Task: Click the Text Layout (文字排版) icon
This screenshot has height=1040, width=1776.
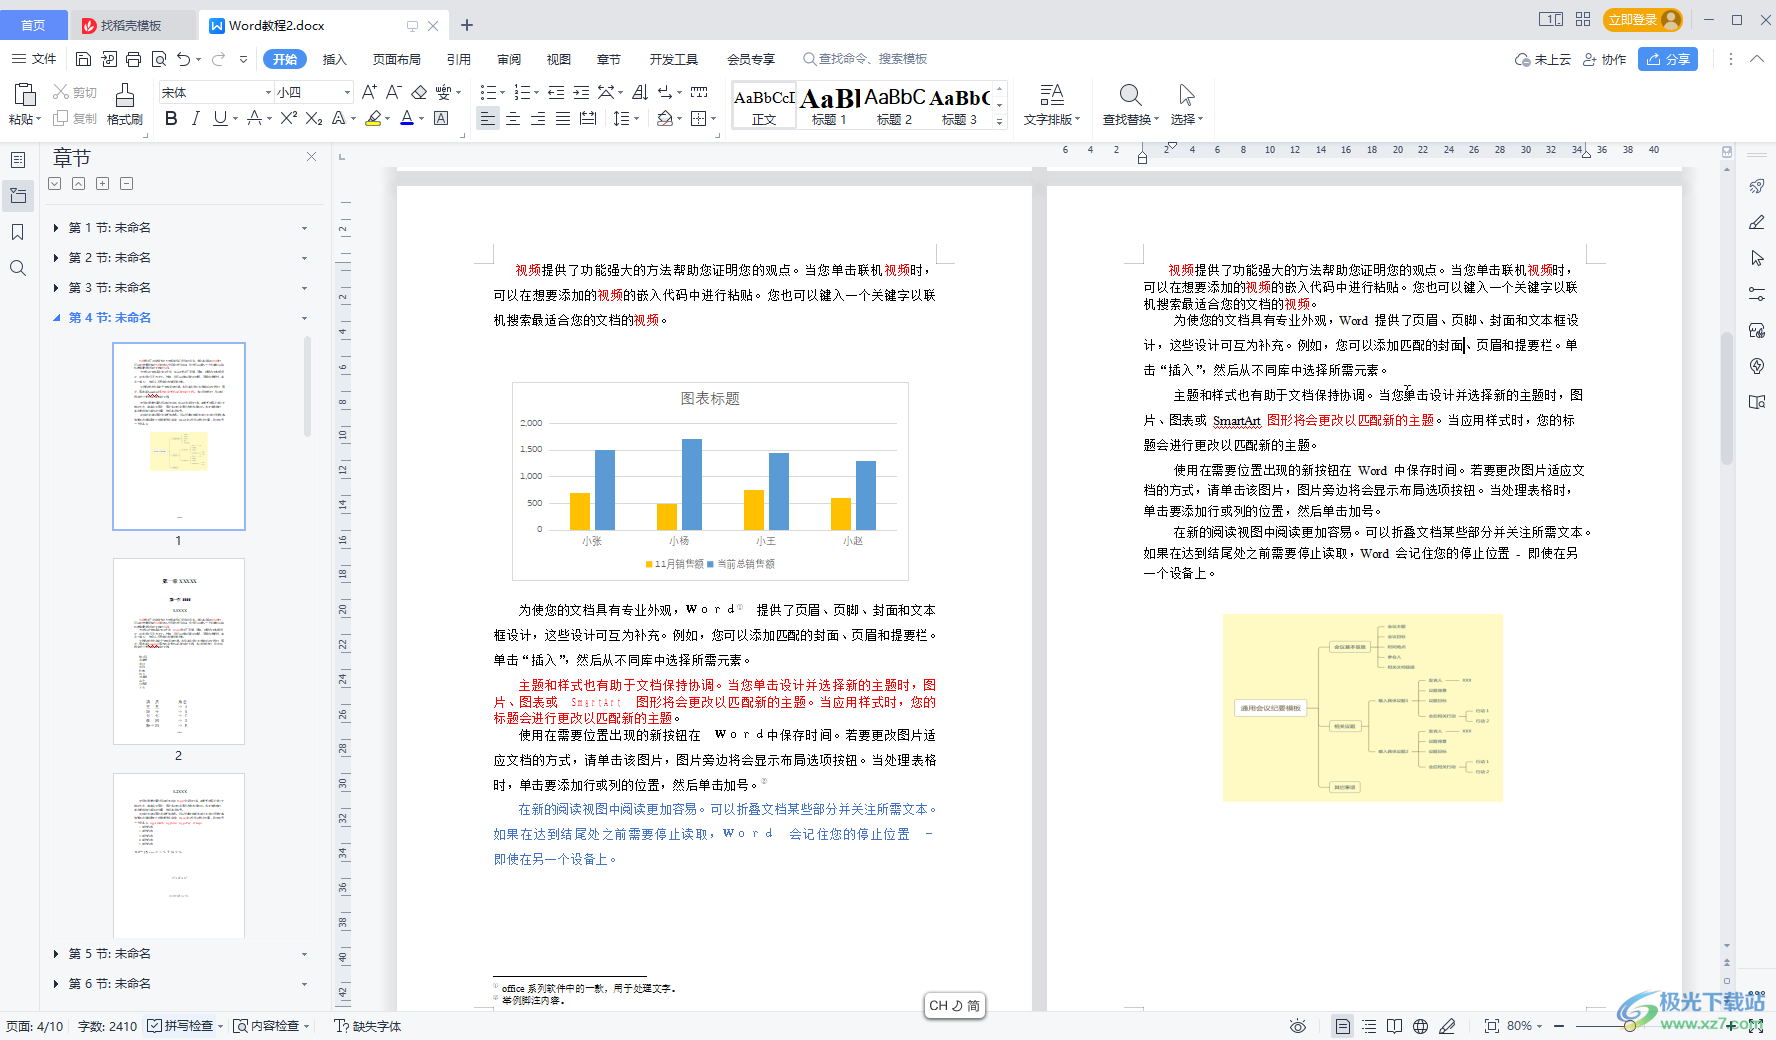Action: (x=1052, y=95)
